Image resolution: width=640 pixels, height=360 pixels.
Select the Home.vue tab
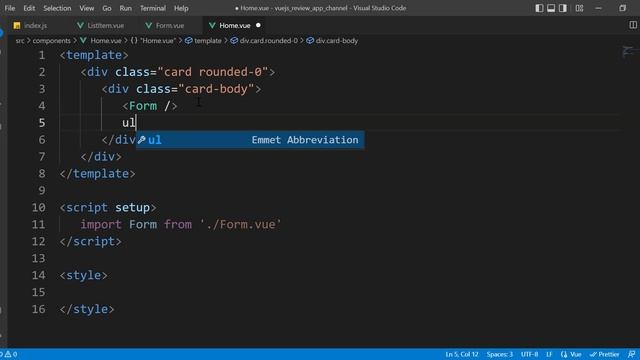click(235, 25)
